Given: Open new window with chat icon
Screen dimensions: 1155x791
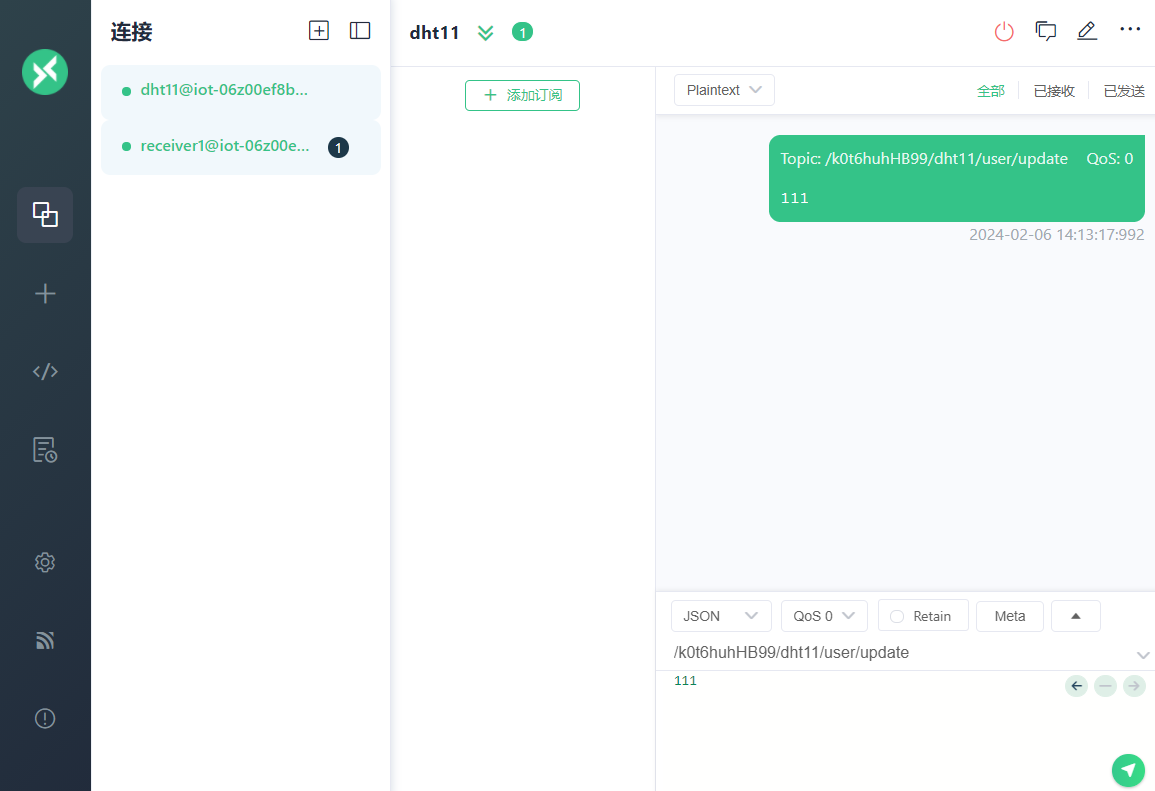Looking at the screenshot, I should (x=1045, y=31).
